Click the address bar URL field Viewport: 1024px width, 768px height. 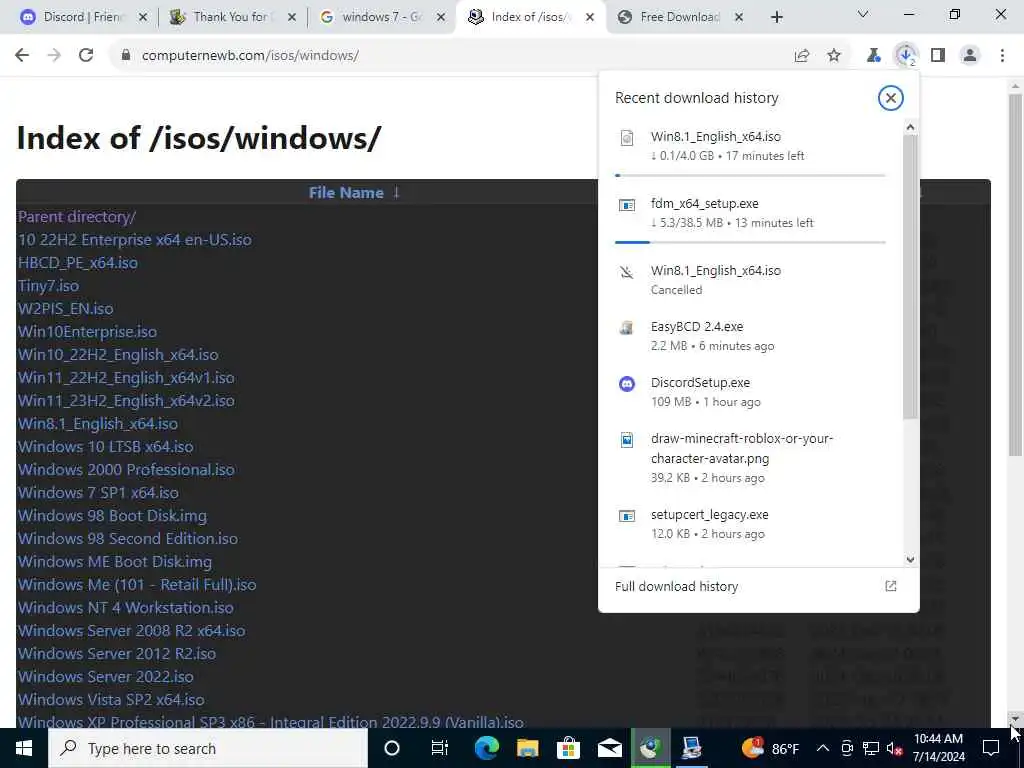(x=451, y=56)
